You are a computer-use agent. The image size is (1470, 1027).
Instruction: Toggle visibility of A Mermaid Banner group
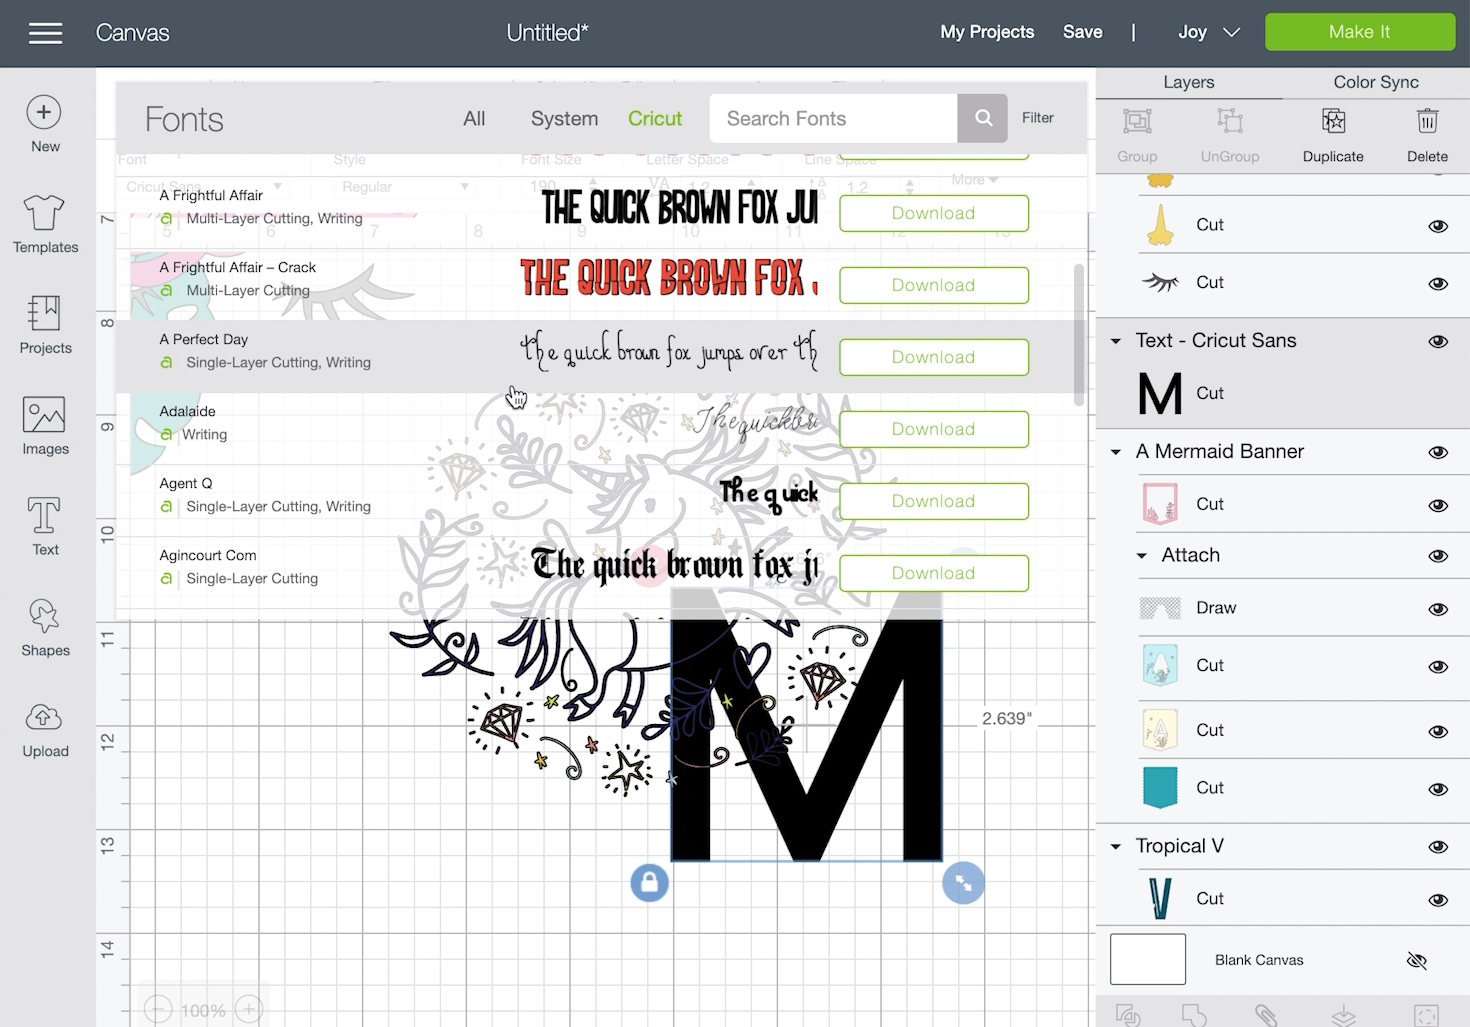click(x=1438, y=452)
